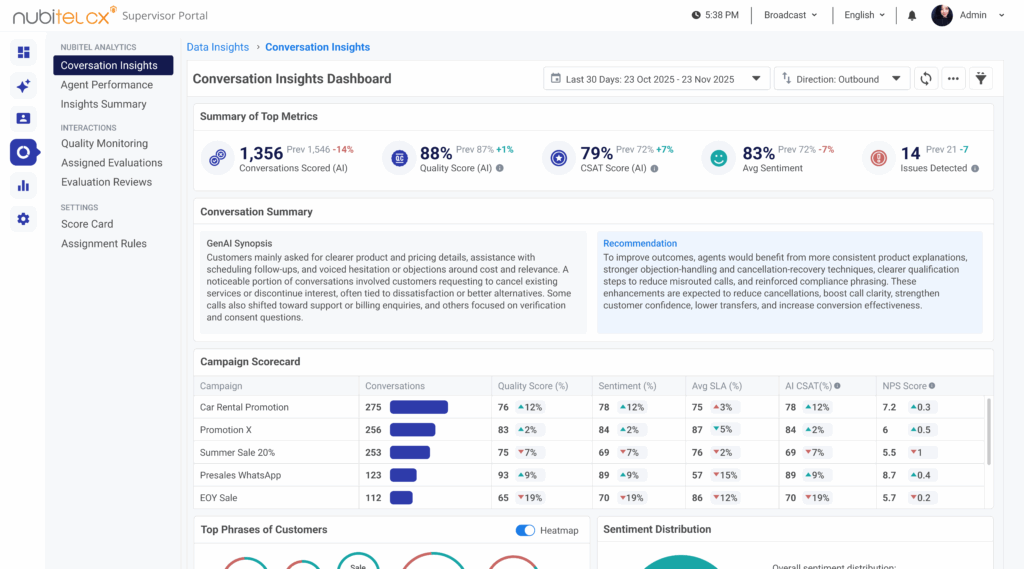Image resolution: width=1024 pixels, height=569 pixels.
Task: Click the Quality Score QC badge icon
Action: tap(399, 158)
